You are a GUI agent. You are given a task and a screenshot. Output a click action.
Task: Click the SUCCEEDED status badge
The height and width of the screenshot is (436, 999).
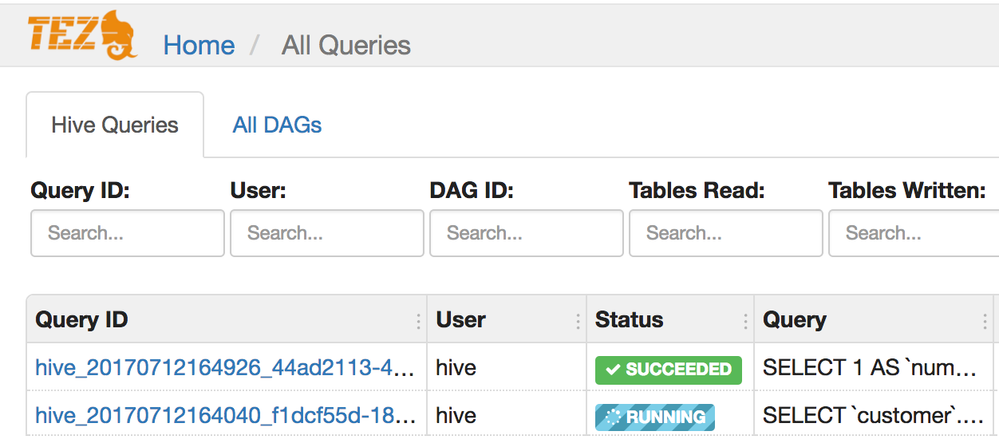coord(668,369)
